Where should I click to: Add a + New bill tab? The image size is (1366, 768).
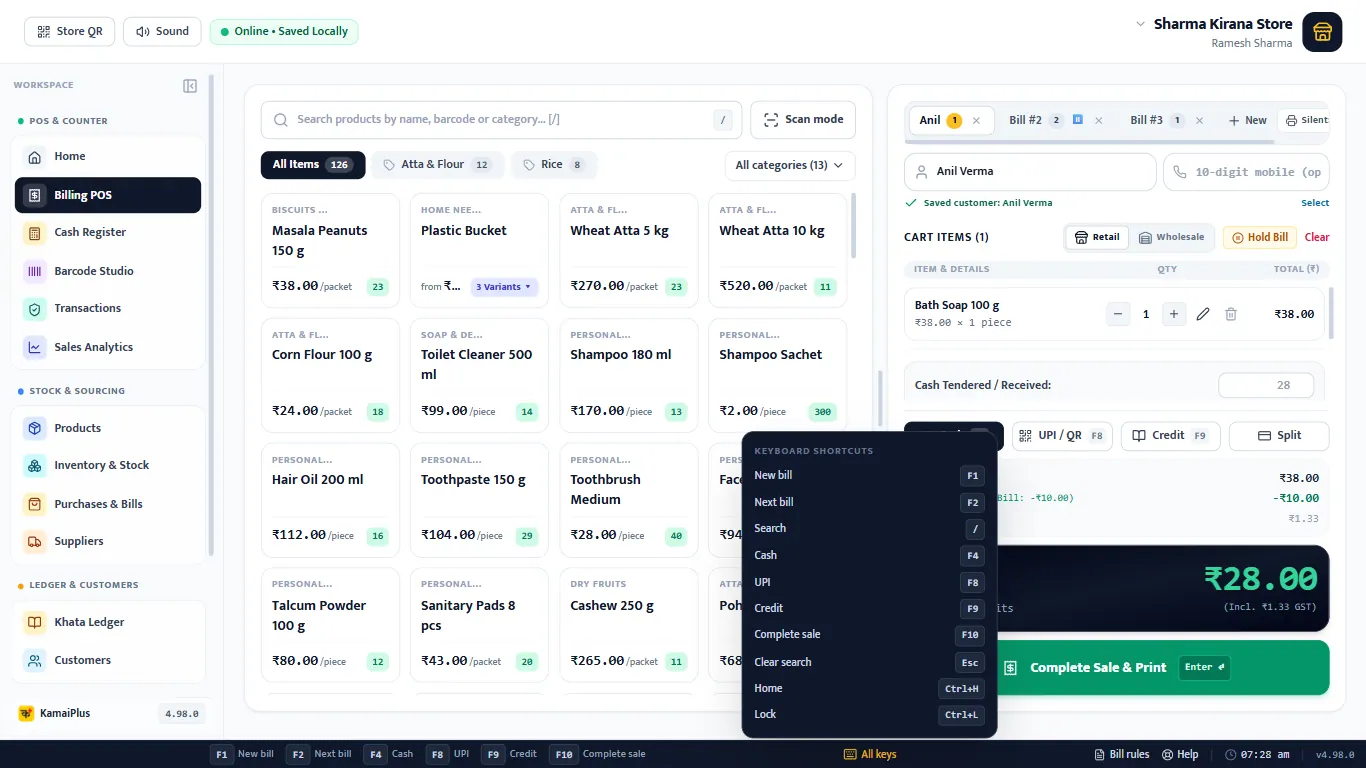click(x=1247, y=120)
